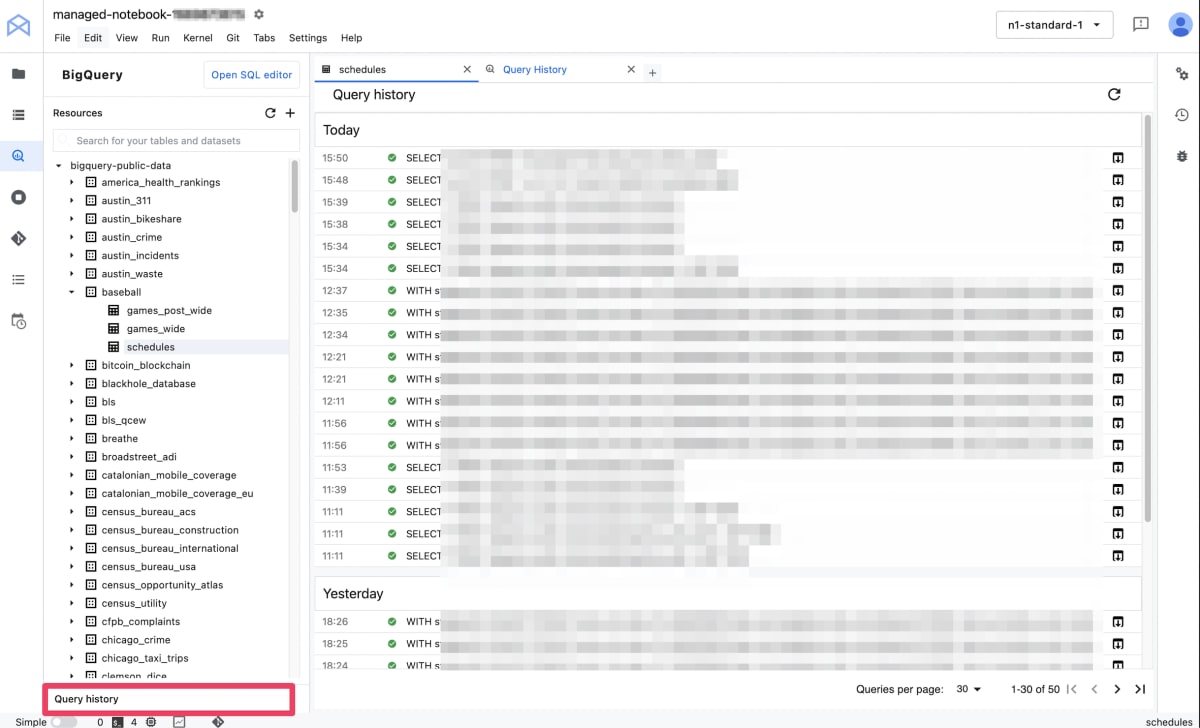Image resolution: width=1200 pixels, height=728 pixels.
Task: Open property inspector gears icon
Action: (x=1182, y=74)
